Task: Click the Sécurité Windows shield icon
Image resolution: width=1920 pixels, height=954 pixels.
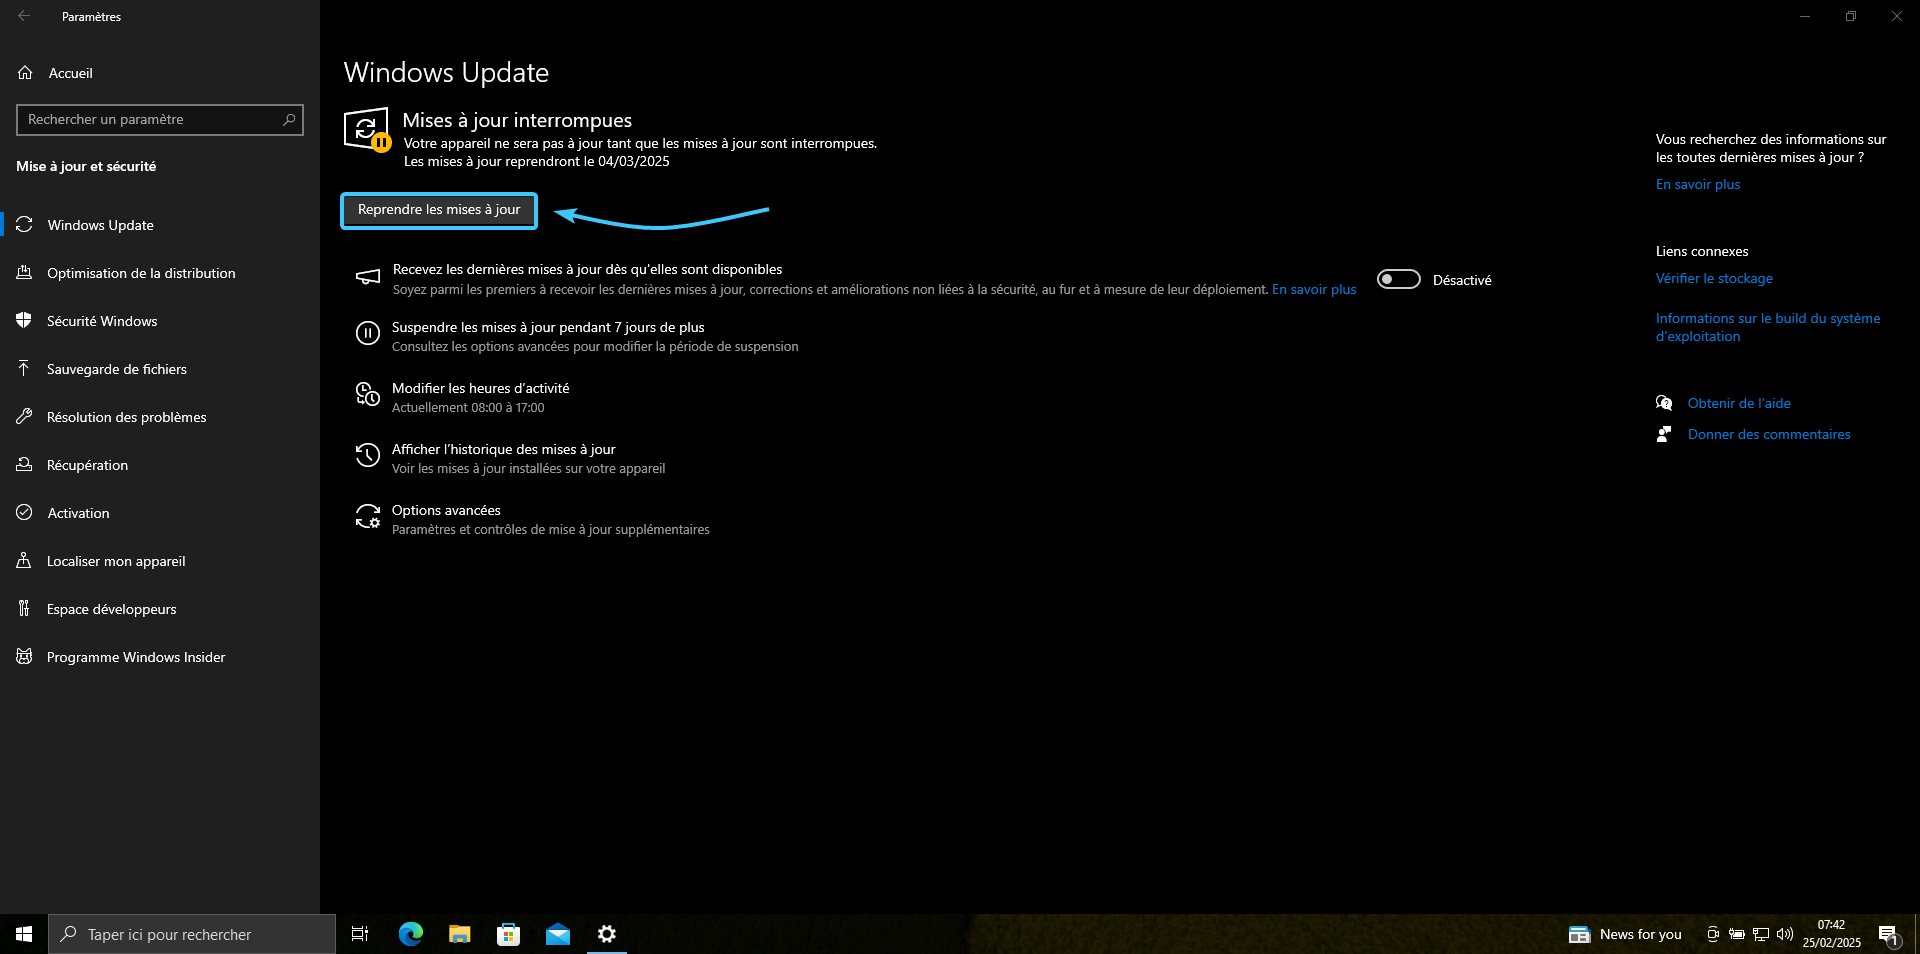Action: pyautogui.click(x=25, y=321)
